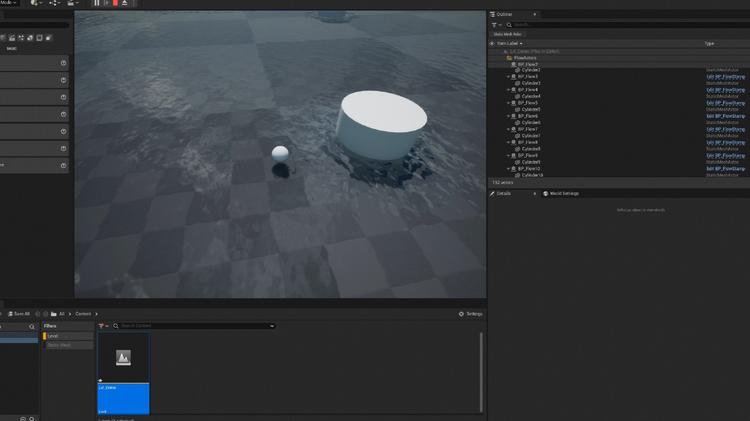Click the eject from player icon
Screen dimensions: 750x421
(125, 3)
